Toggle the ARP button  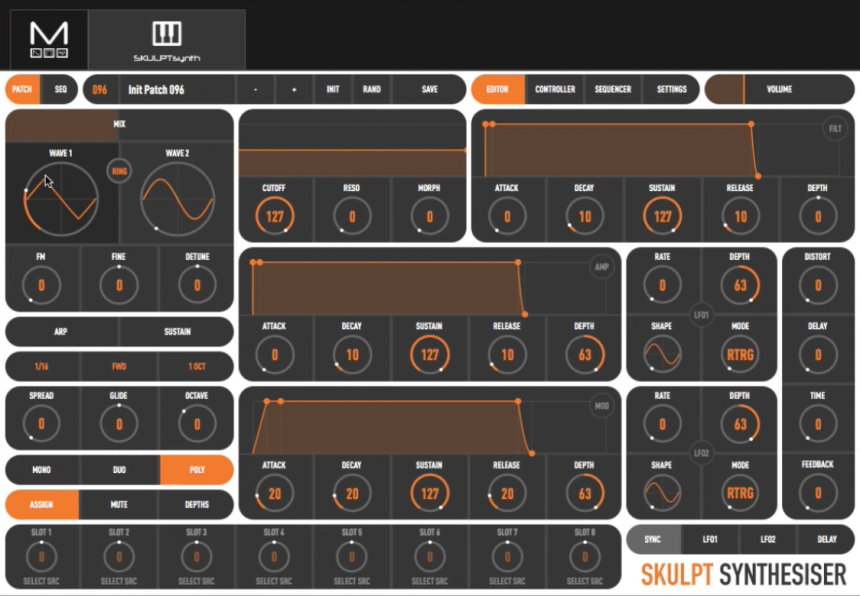[61, 331]
